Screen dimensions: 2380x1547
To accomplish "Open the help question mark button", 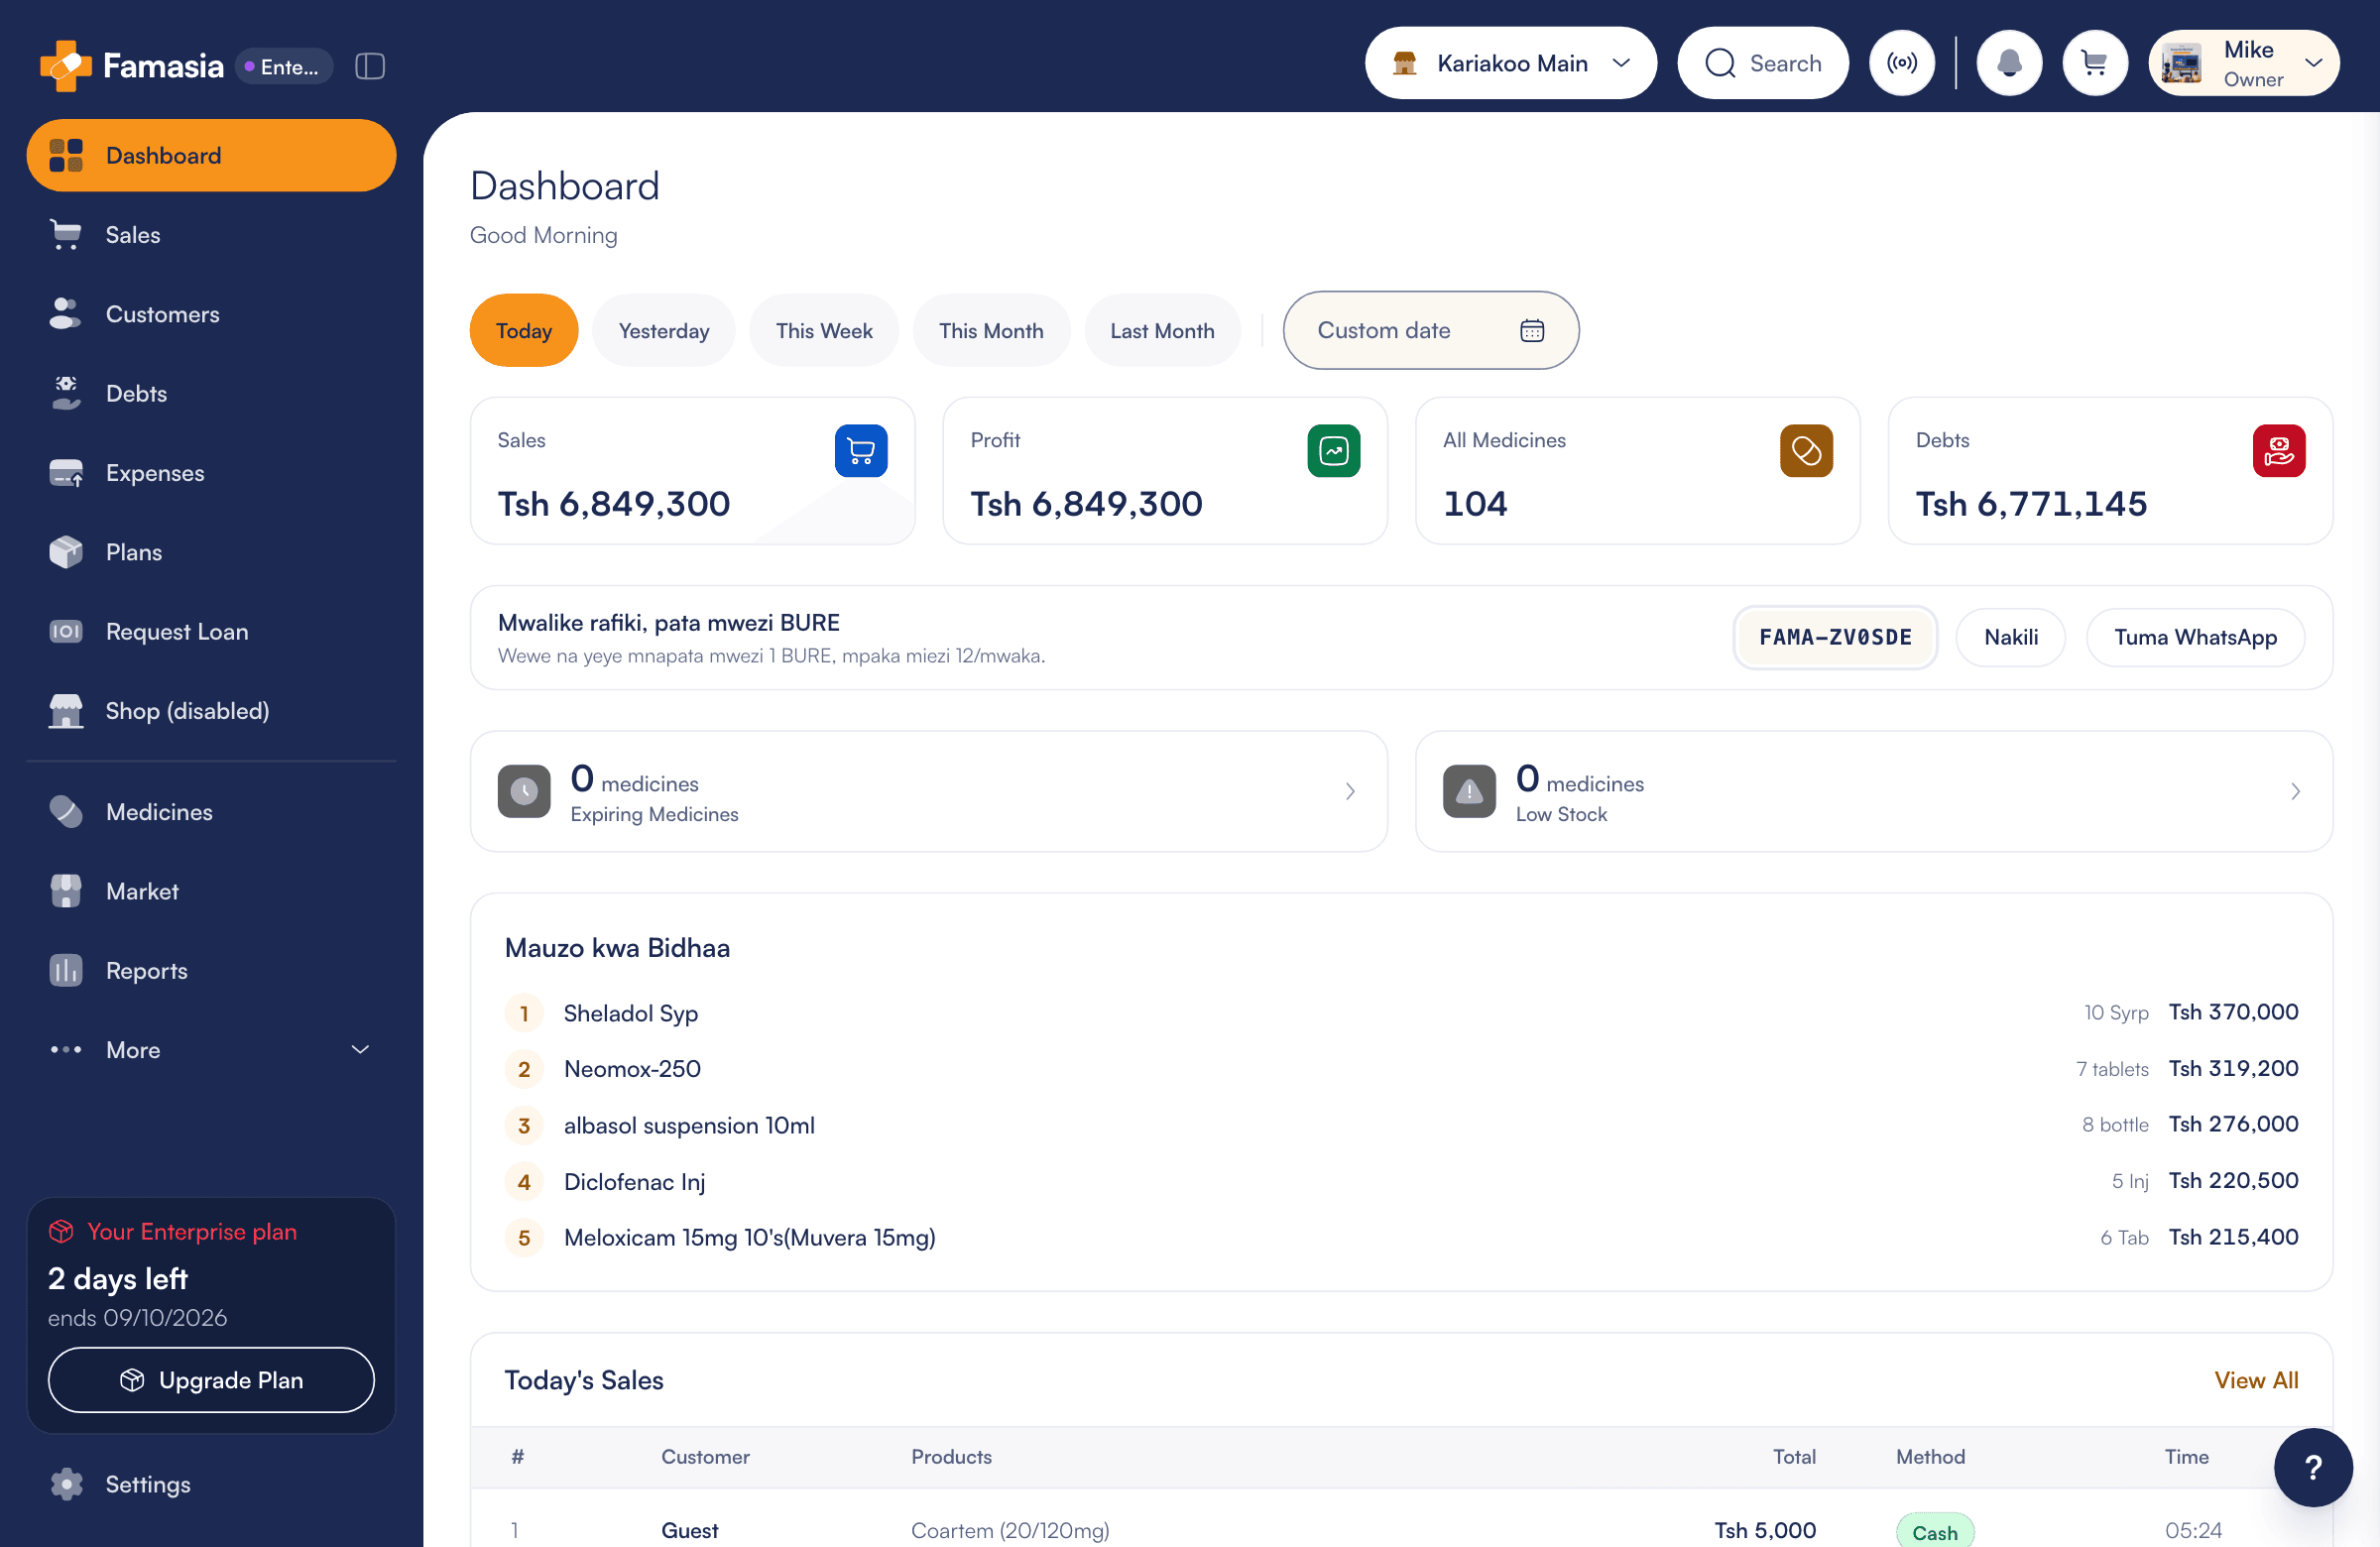I will click(2313, 1467).
